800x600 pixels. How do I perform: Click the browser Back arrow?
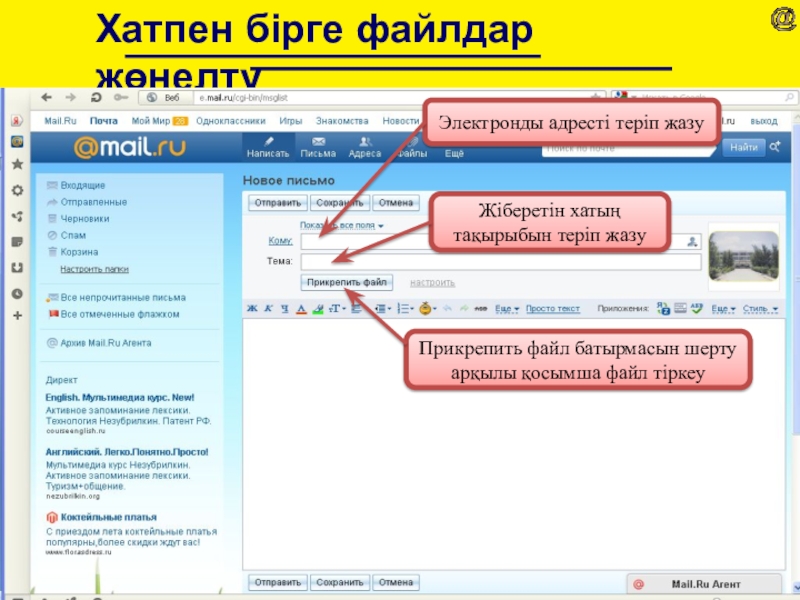tap(46, 97)
